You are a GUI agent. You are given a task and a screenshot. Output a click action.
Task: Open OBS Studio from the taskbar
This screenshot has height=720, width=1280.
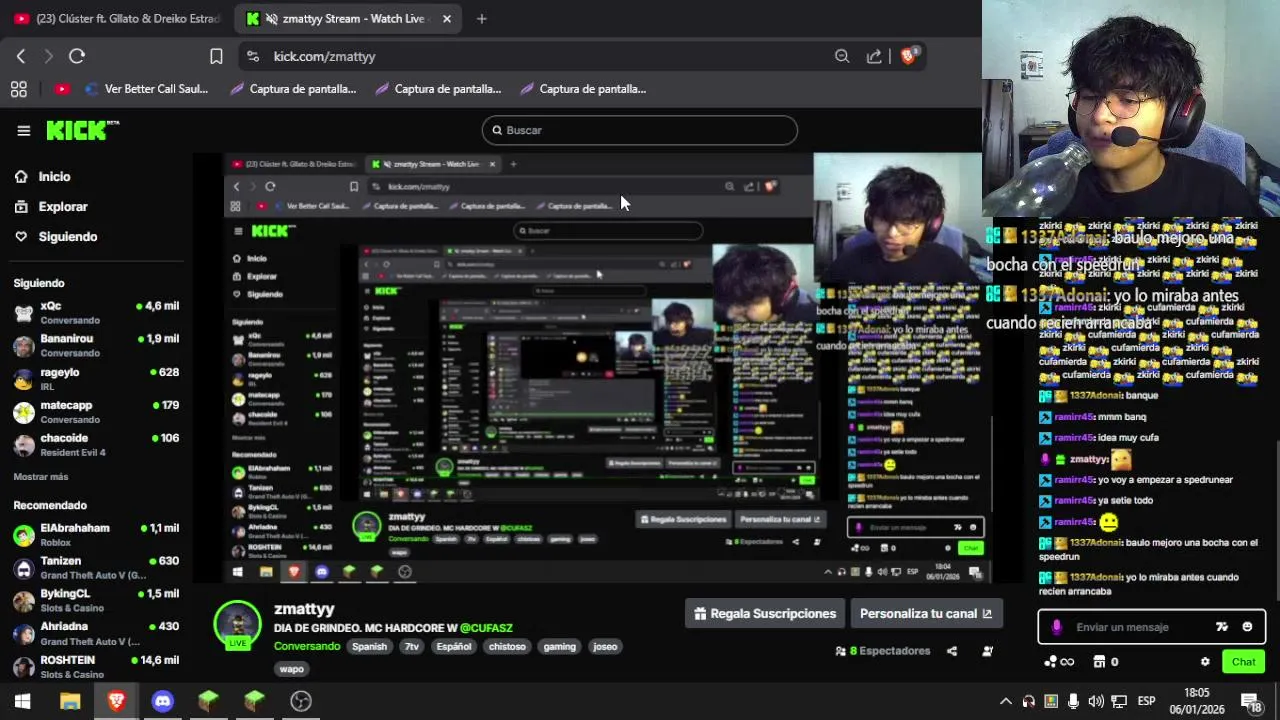[x=300, y=701]
